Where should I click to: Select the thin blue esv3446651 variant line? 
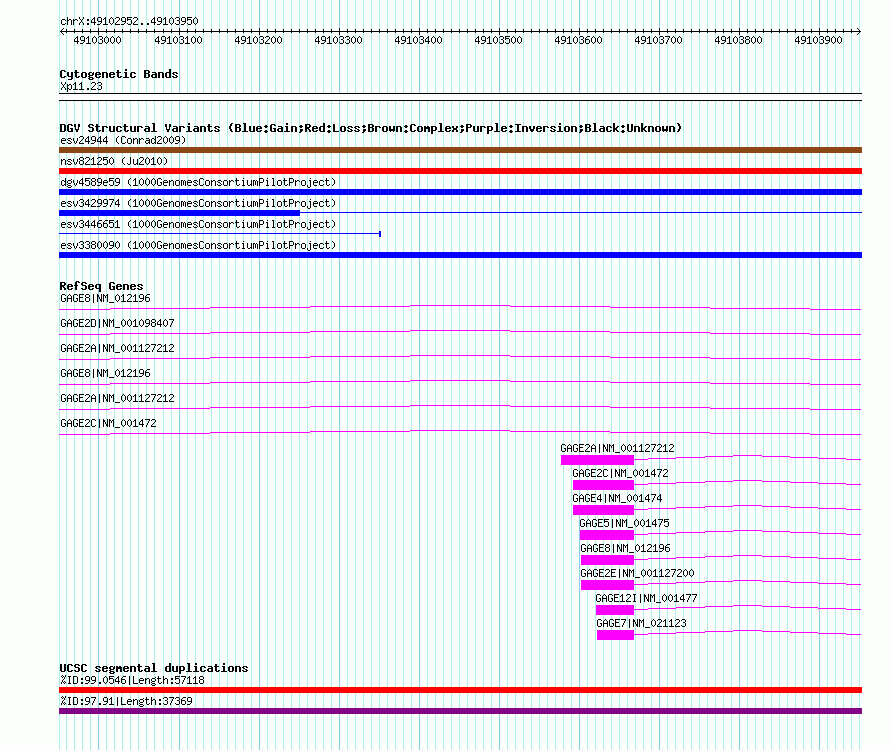coord(220,233)
